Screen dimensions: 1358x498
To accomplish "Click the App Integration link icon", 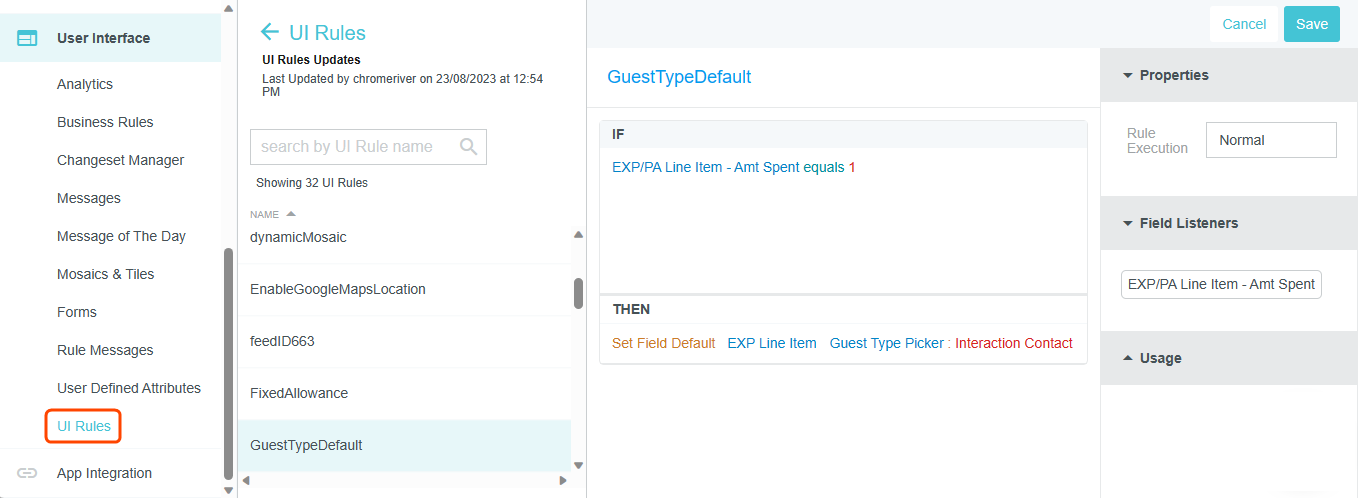I will tap(27, 473).
